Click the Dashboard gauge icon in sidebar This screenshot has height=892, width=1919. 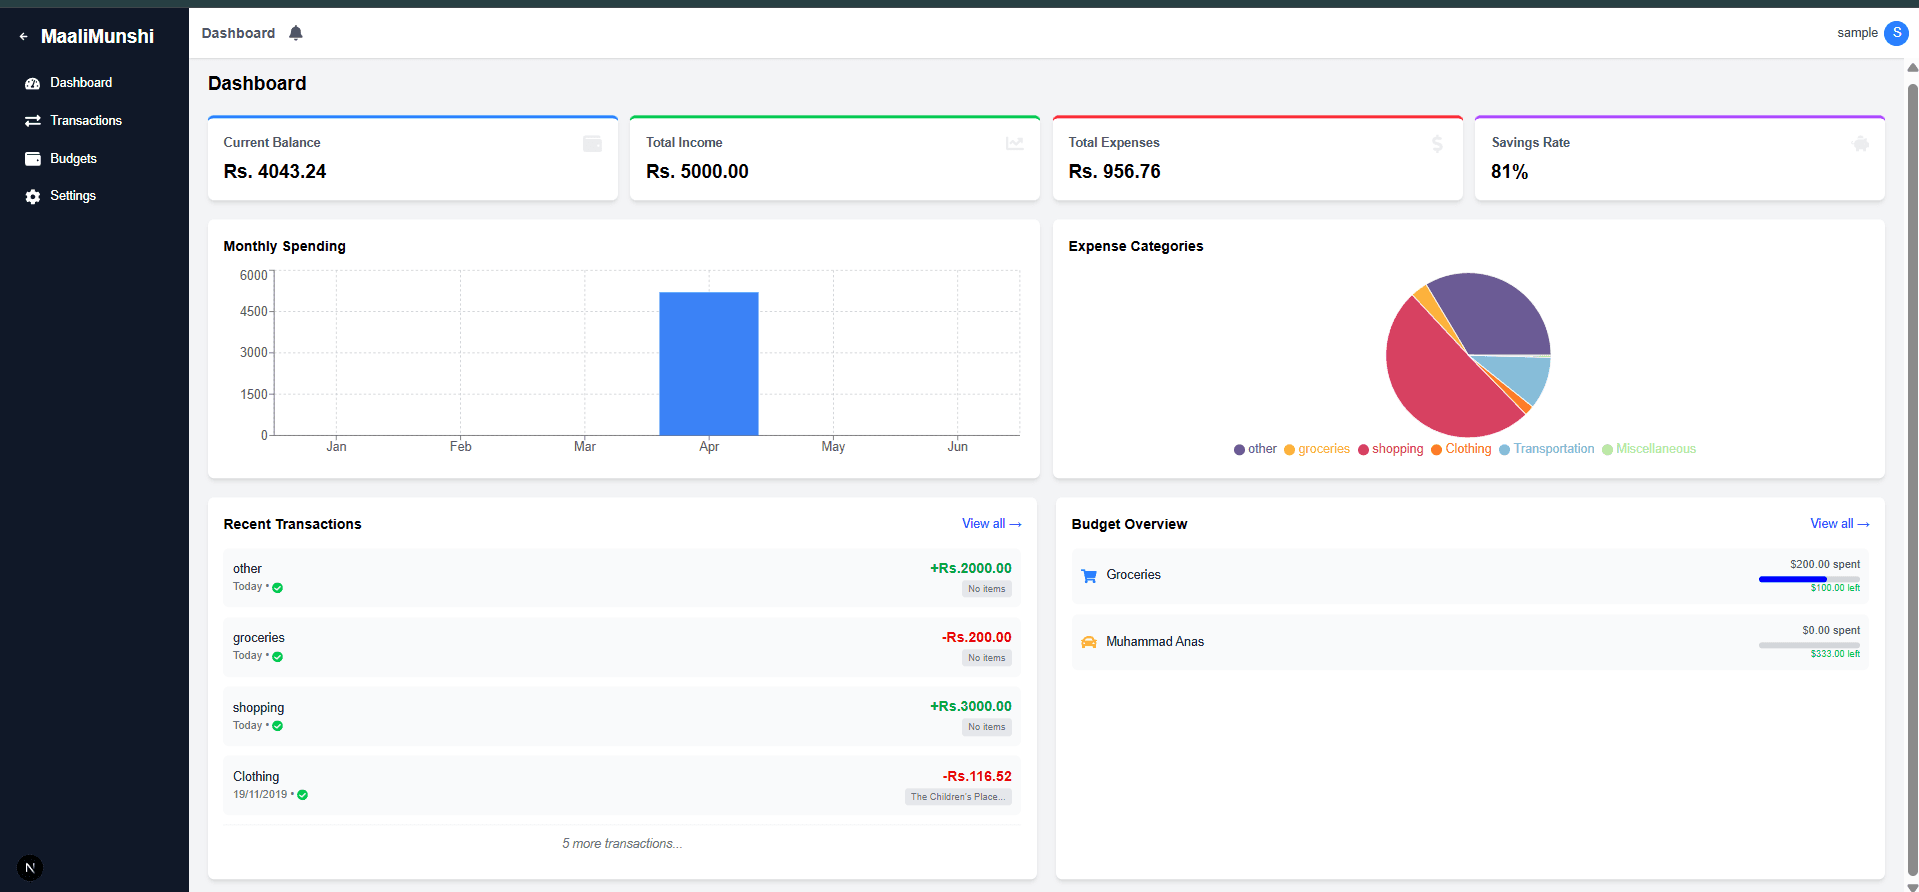[x=33, y=83]
